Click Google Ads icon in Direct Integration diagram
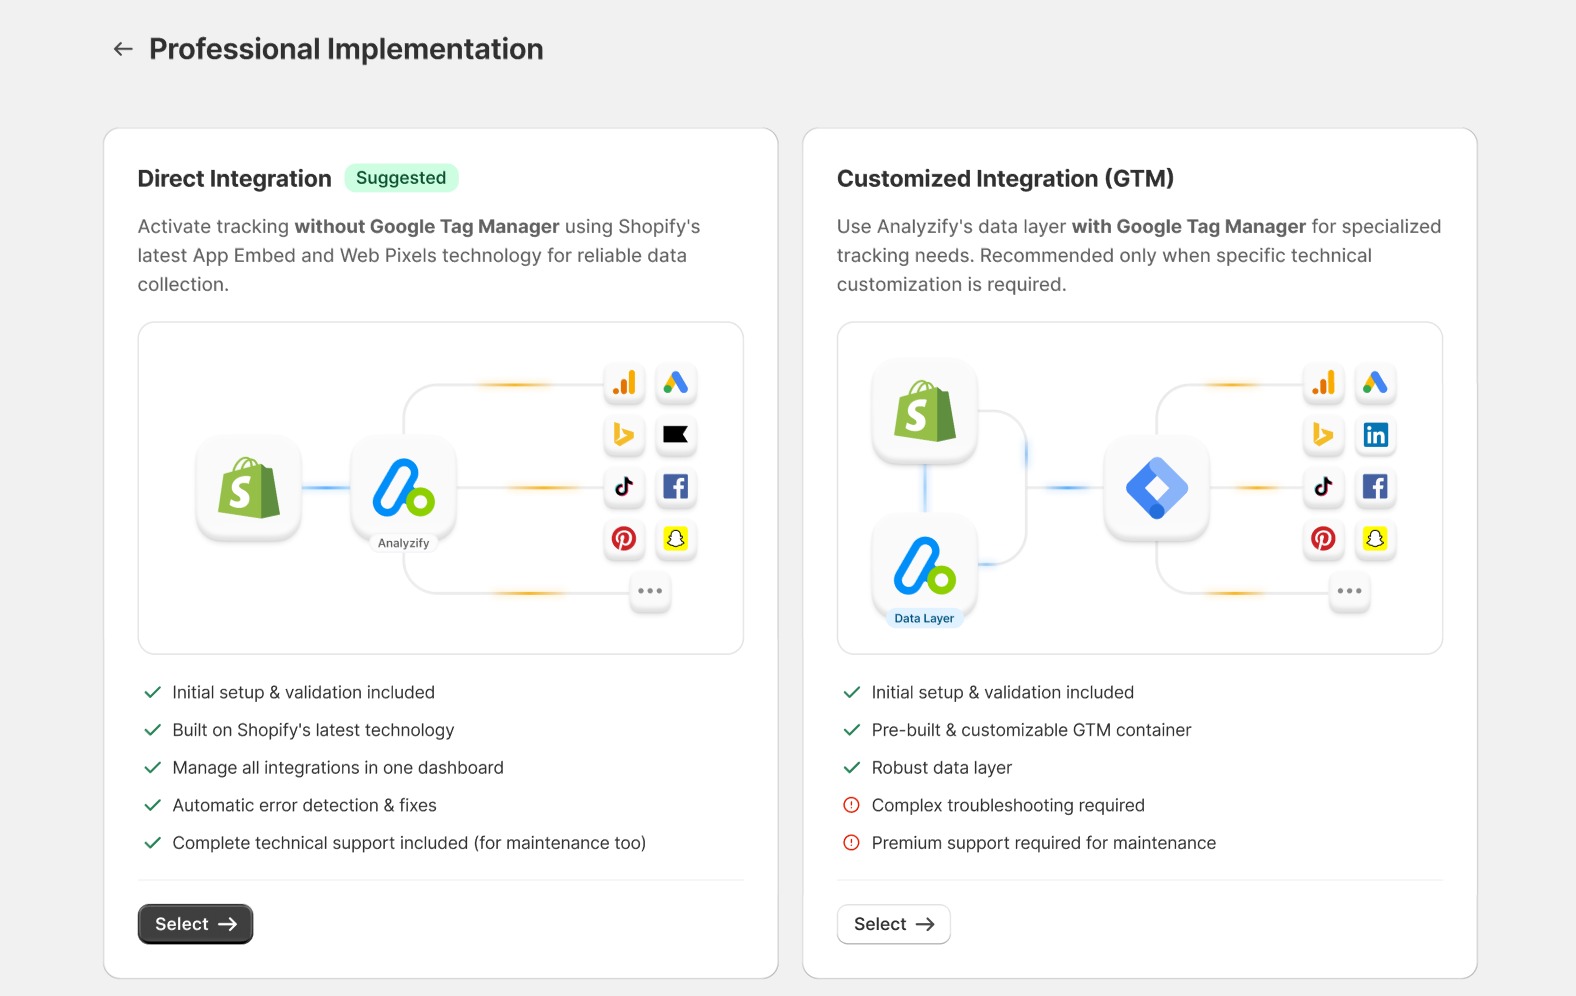1576x996 pixels. (x=676, y=383)
